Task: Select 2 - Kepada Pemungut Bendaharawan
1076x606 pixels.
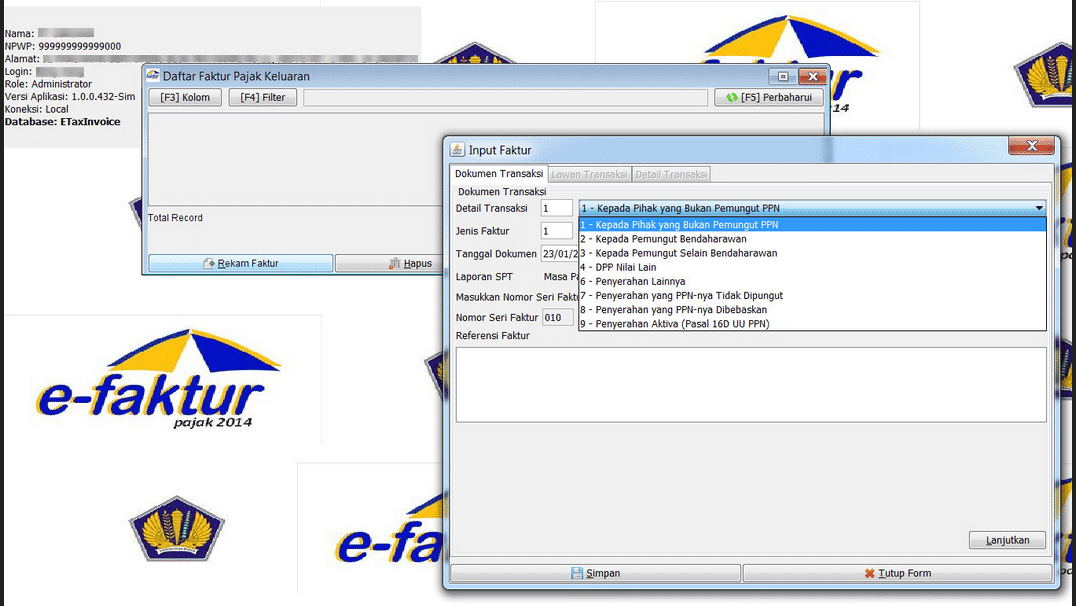Action: [x=812, y=239]
